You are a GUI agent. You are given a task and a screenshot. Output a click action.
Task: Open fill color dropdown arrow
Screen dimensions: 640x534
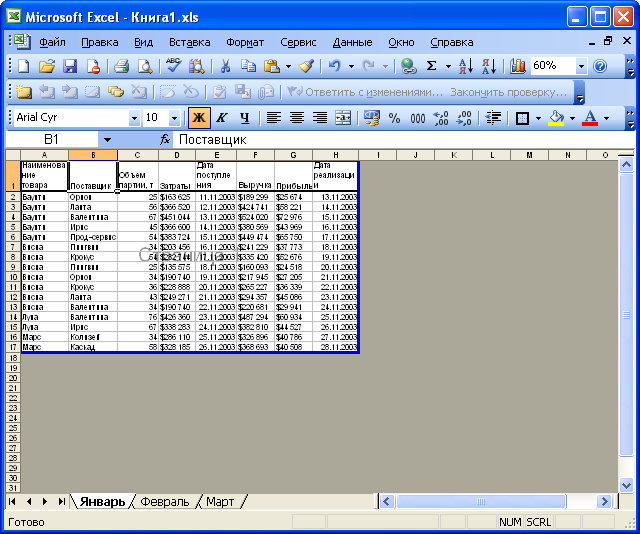coord(572,118)
